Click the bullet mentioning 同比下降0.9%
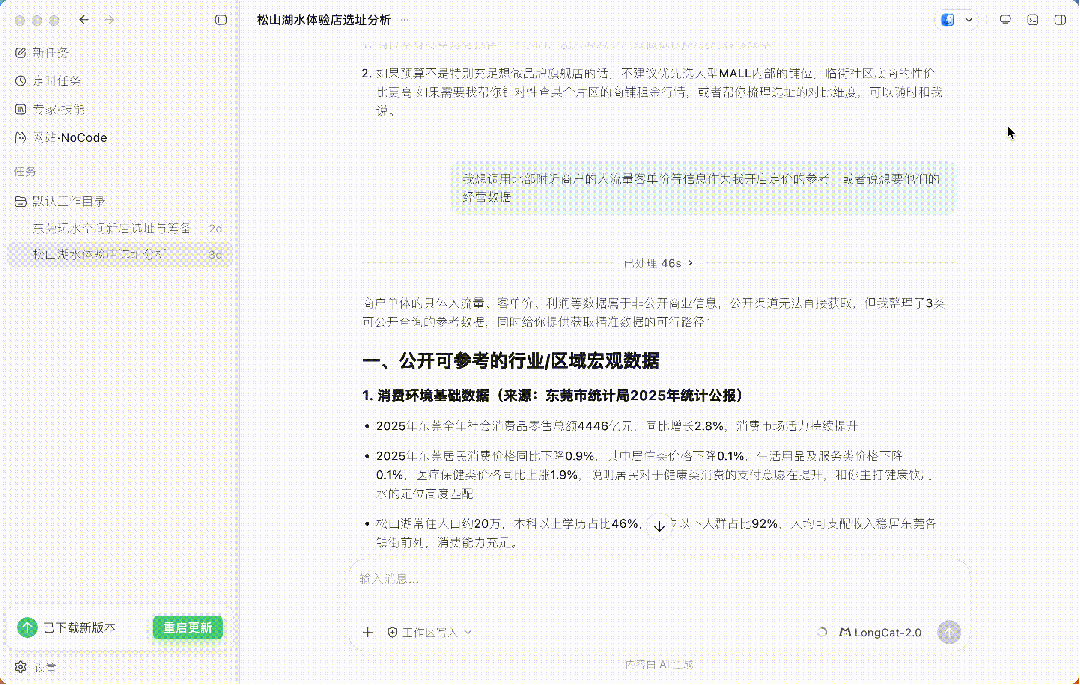This screenshot has width=1080, height=685. pos(654,475)
